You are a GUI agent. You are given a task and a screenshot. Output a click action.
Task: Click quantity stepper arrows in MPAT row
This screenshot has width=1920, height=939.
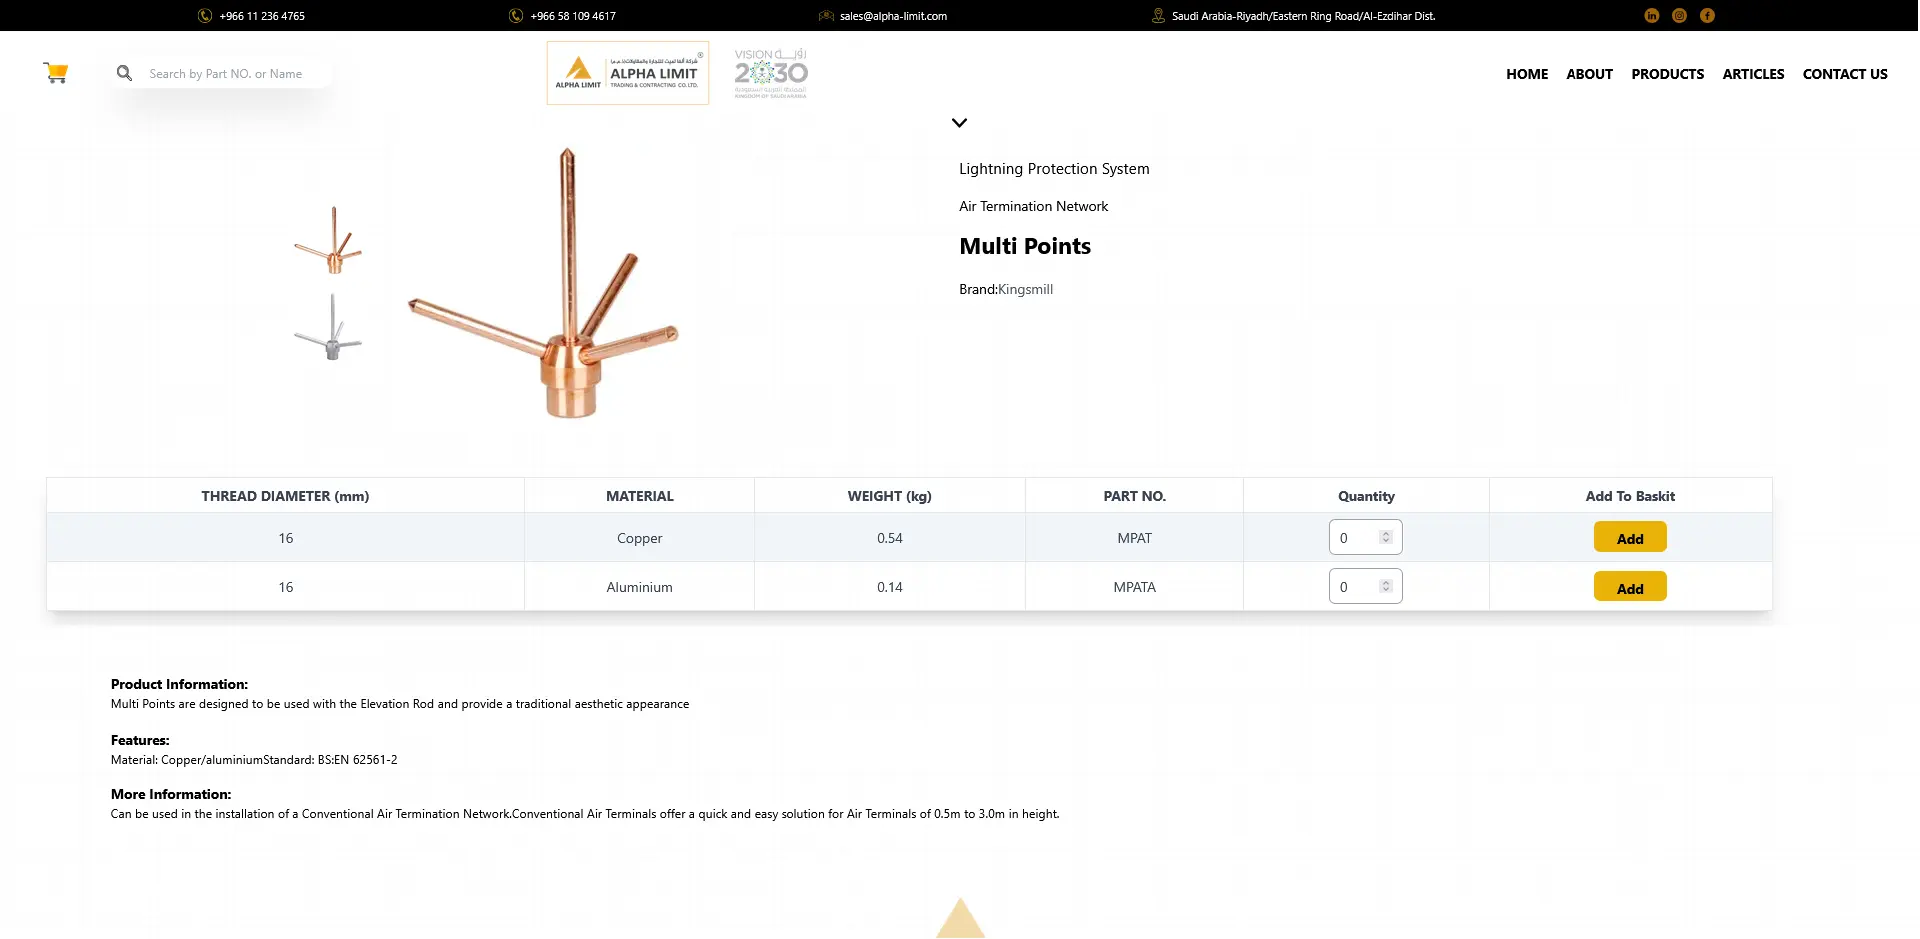[1386, 537]
